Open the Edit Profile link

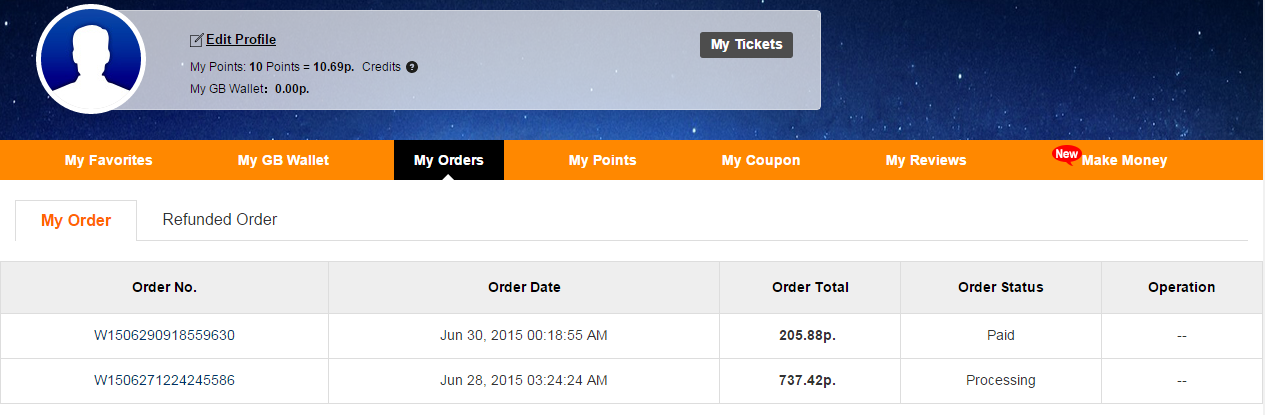coord(241,40)
